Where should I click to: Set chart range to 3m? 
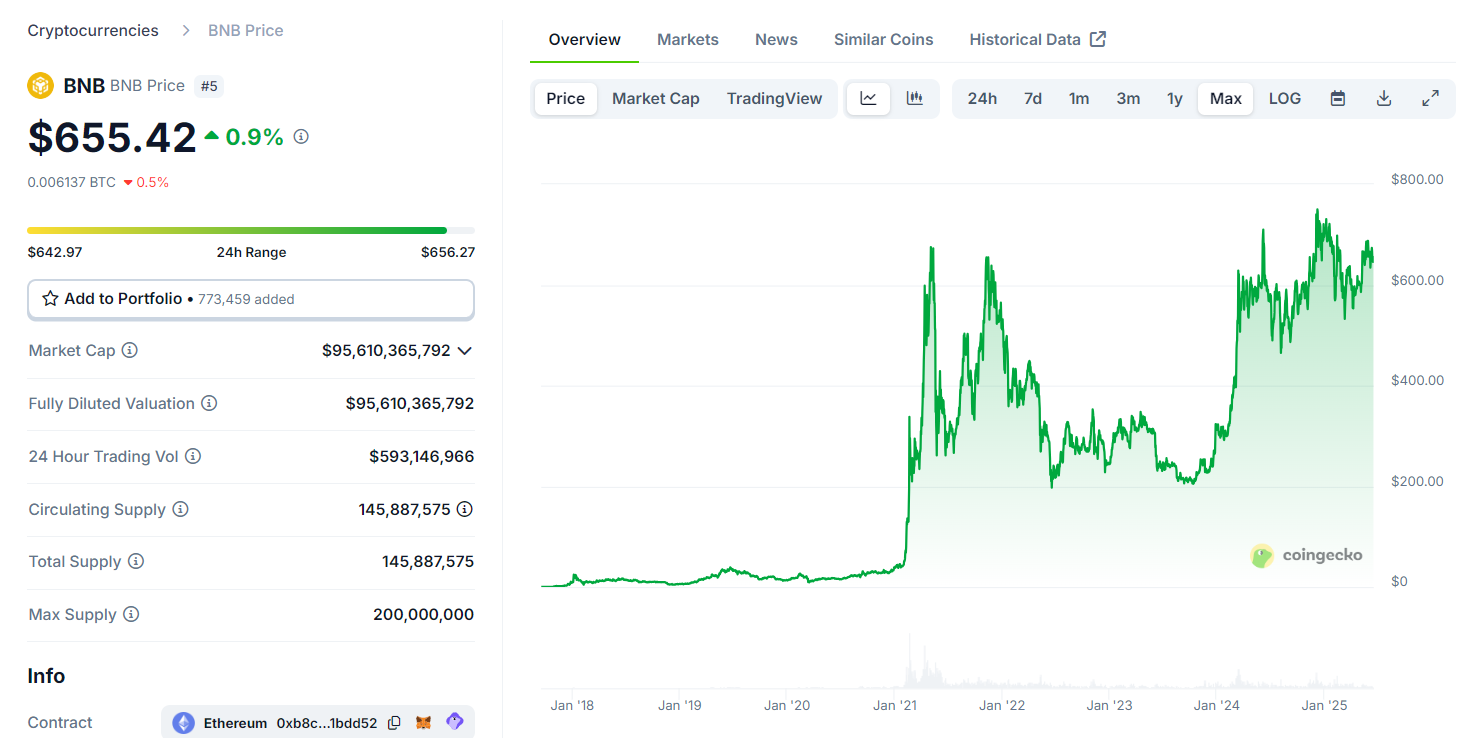1128,99
